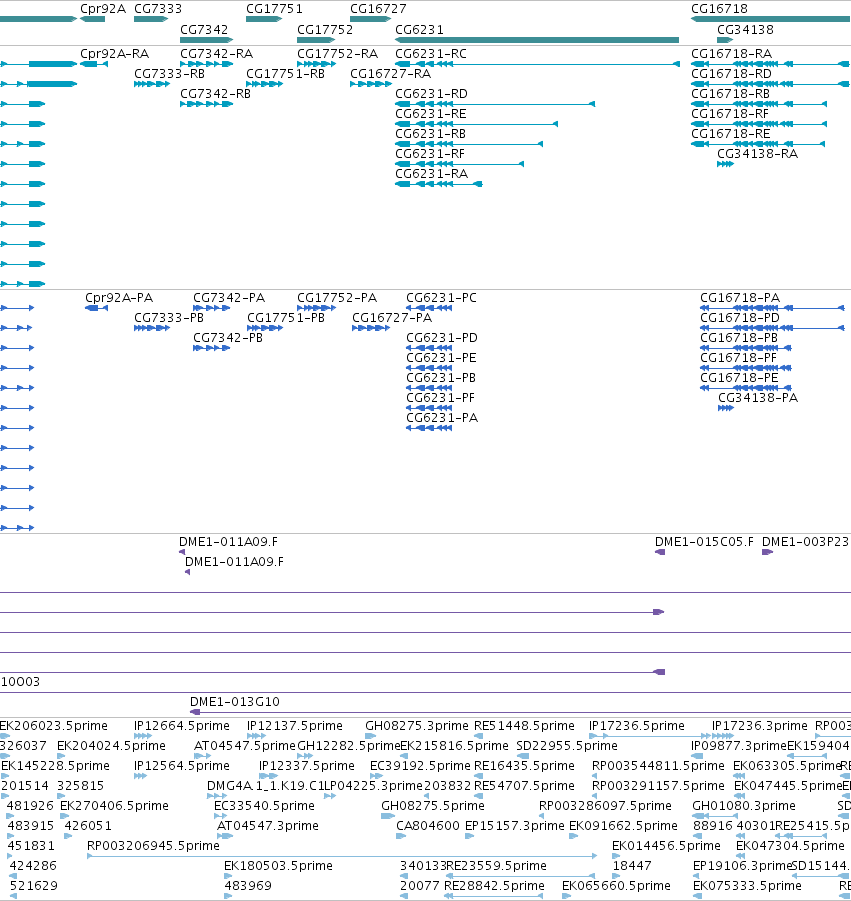Select EST IP12664.5prime
Viewport: 851px width, 901px height.
tap(182, 726)
